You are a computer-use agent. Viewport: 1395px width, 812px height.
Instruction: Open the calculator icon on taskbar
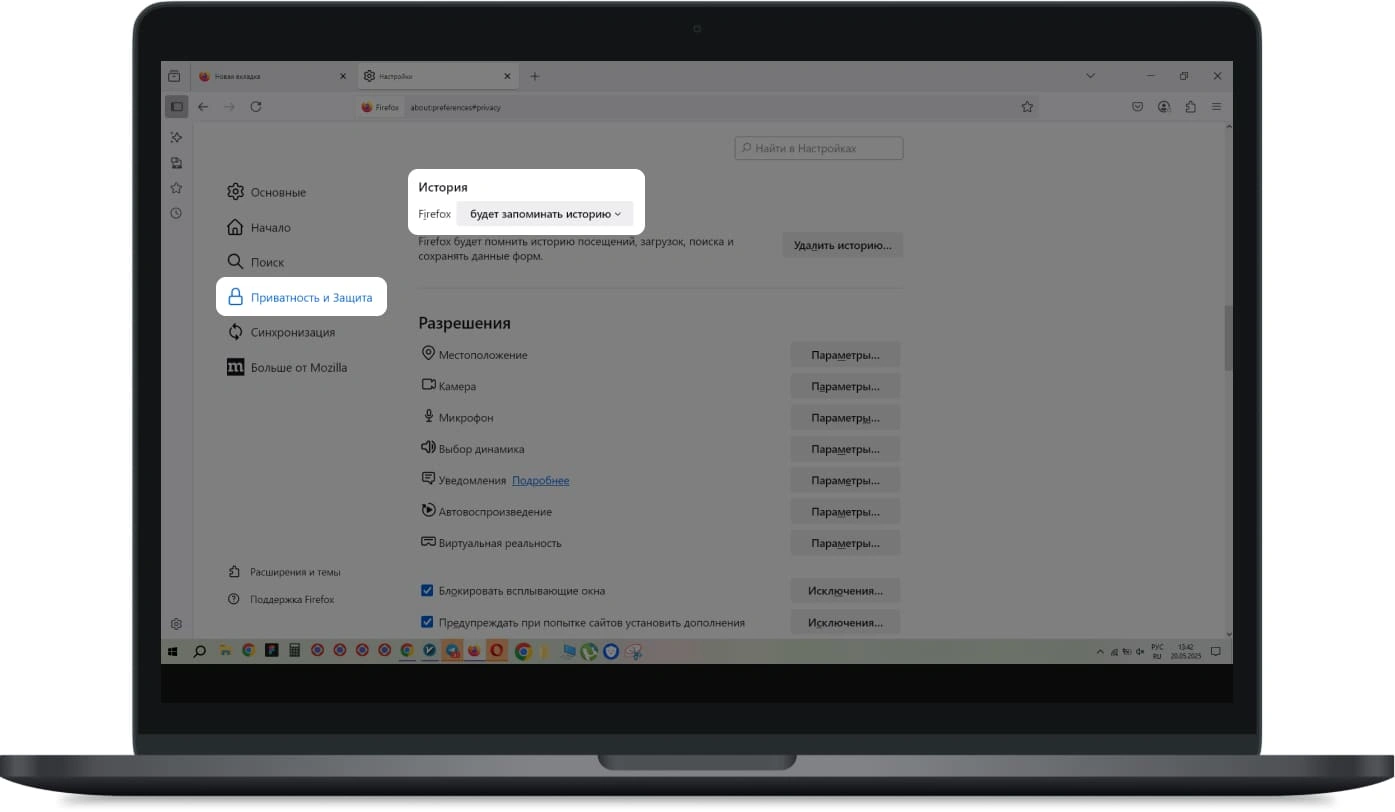pos(294,650)
